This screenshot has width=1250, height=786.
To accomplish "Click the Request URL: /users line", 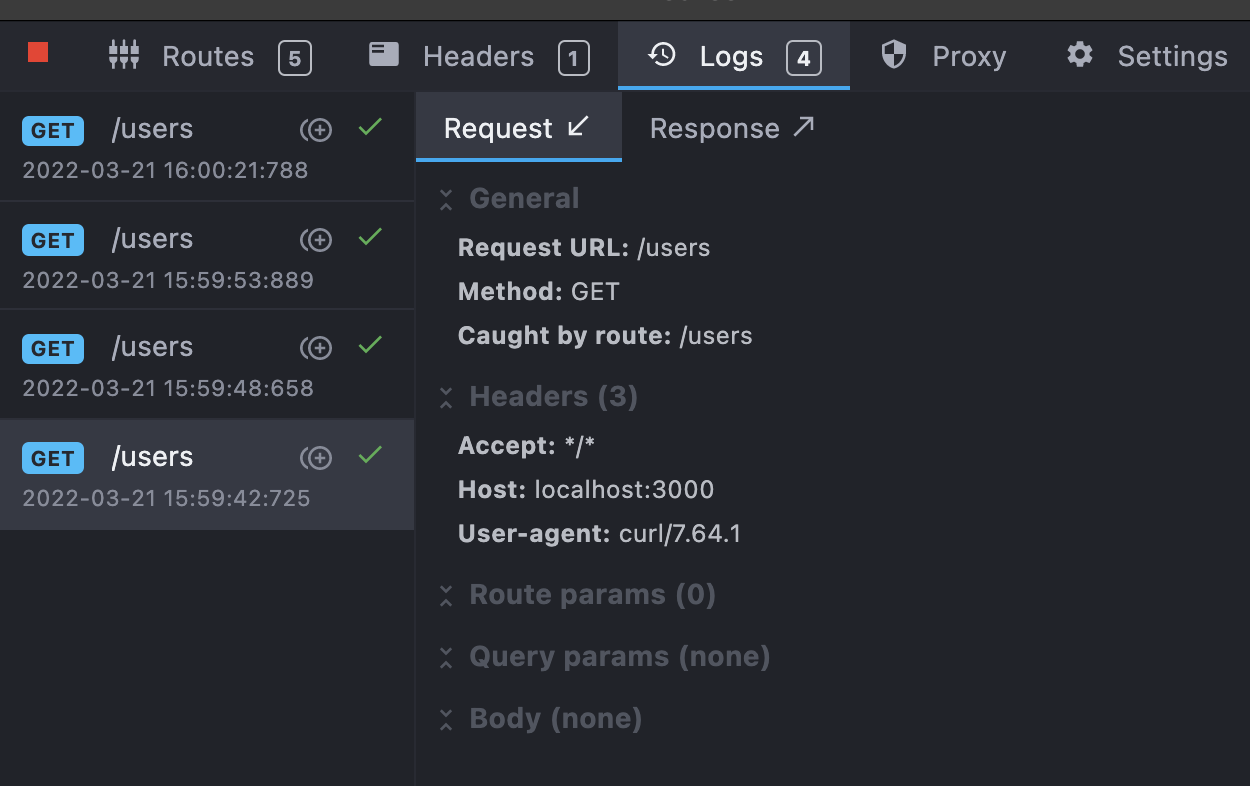I will coord(584,248).
